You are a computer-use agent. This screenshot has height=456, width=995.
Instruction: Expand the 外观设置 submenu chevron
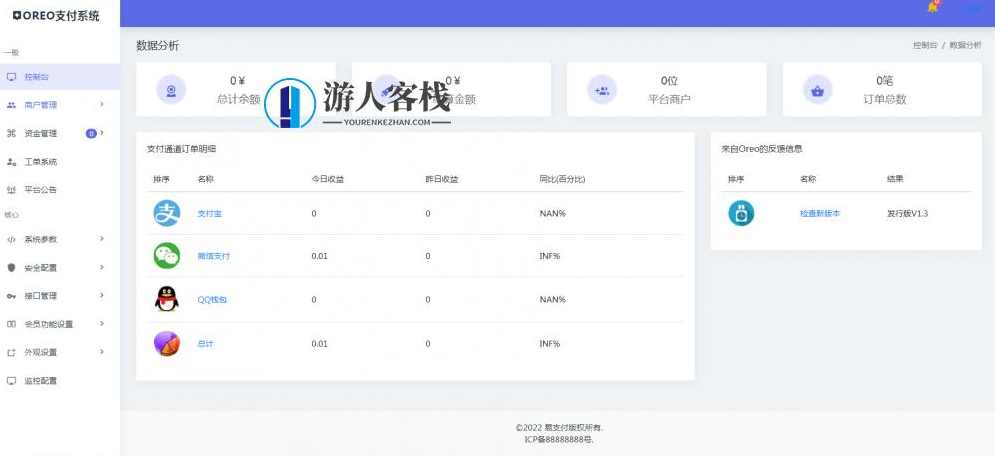[102, 351]
